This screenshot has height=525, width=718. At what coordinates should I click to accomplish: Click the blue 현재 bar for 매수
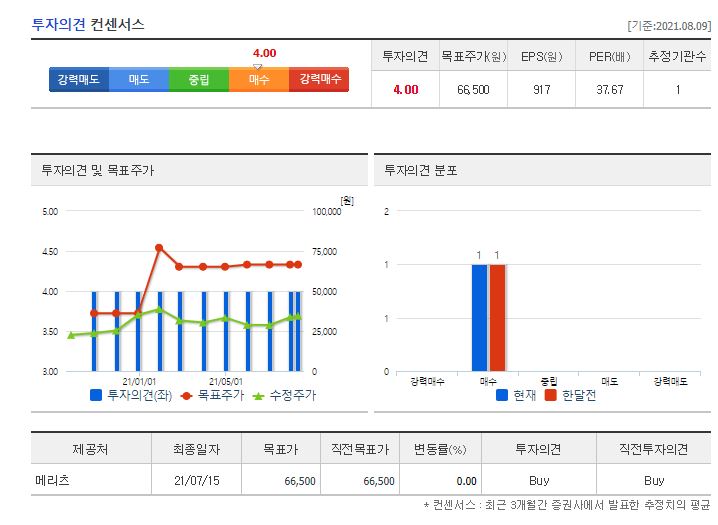[x=479, y=318]
